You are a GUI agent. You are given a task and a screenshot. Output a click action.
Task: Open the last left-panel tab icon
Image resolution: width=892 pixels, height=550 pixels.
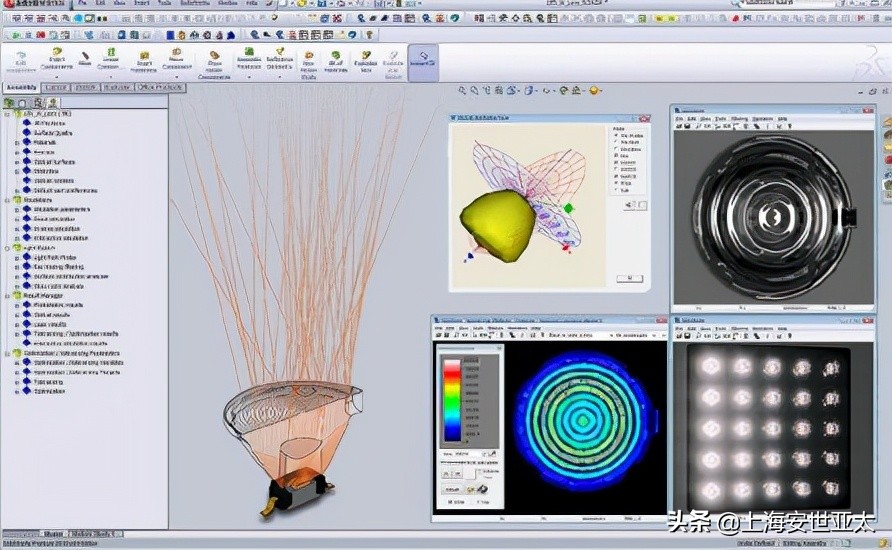[52, 103]
